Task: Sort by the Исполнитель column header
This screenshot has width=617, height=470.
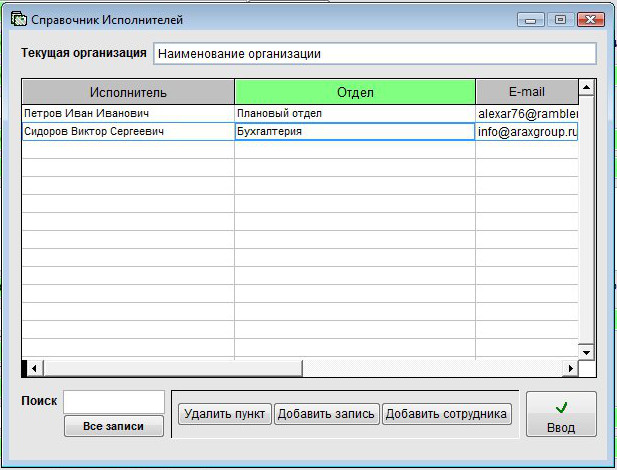Action: tap(128, 92)
